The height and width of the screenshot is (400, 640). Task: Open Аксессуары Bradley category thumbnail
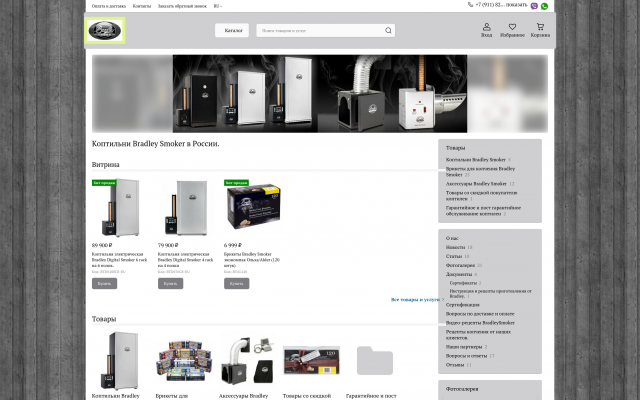click(247, 360)
